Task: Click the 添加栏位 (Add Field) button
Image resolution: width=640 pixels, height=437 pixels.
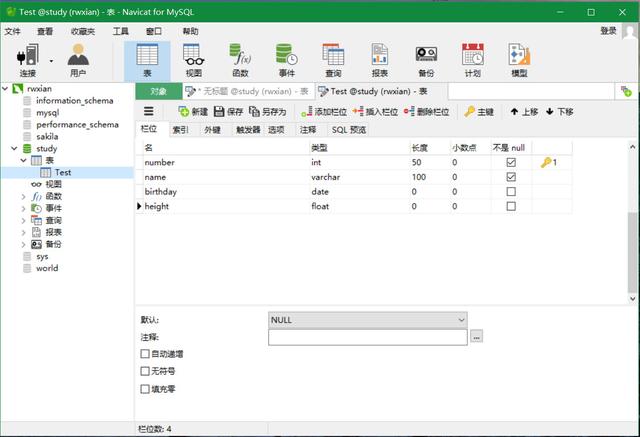Action: (324, 112)
